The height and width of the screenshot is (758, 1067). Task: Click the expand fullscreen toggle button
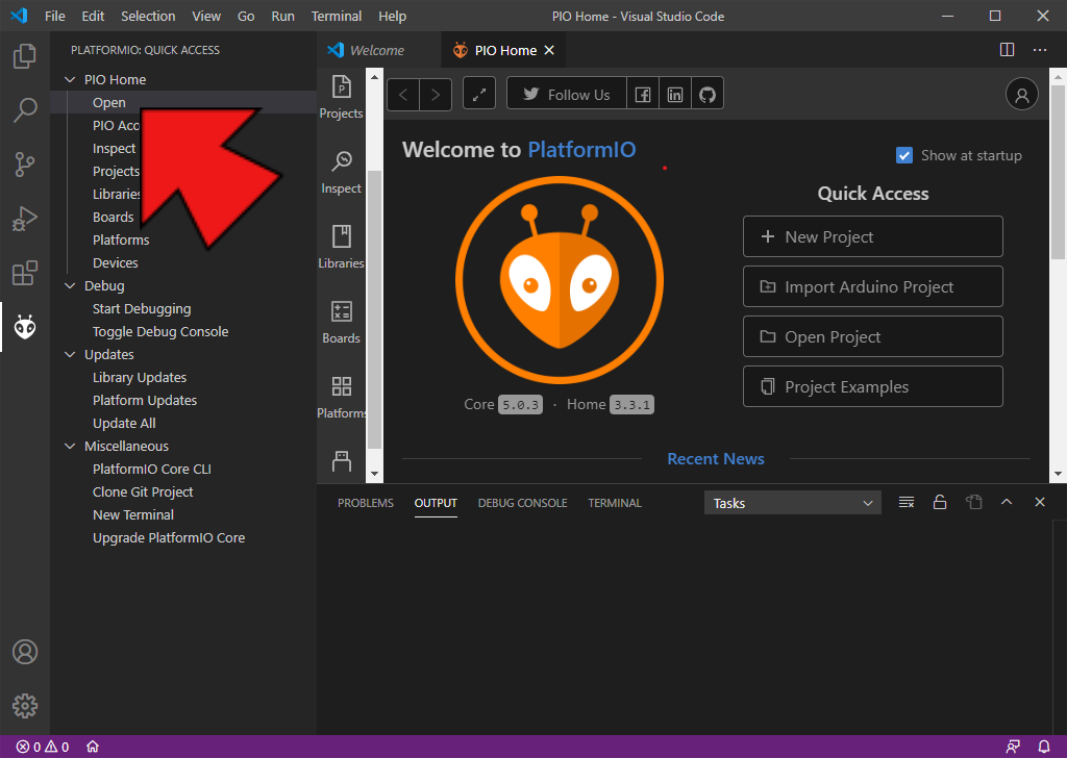[x=479, y=94]
